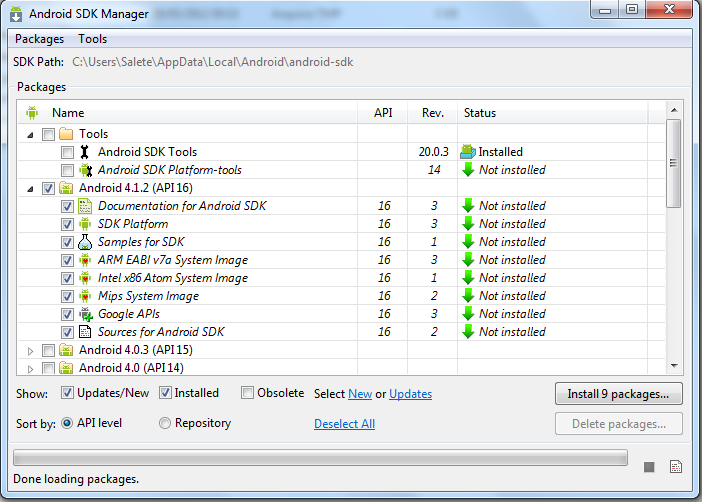Check the Android SDK Tools checkbox
The image size is (702, 502).
point(67,152)
